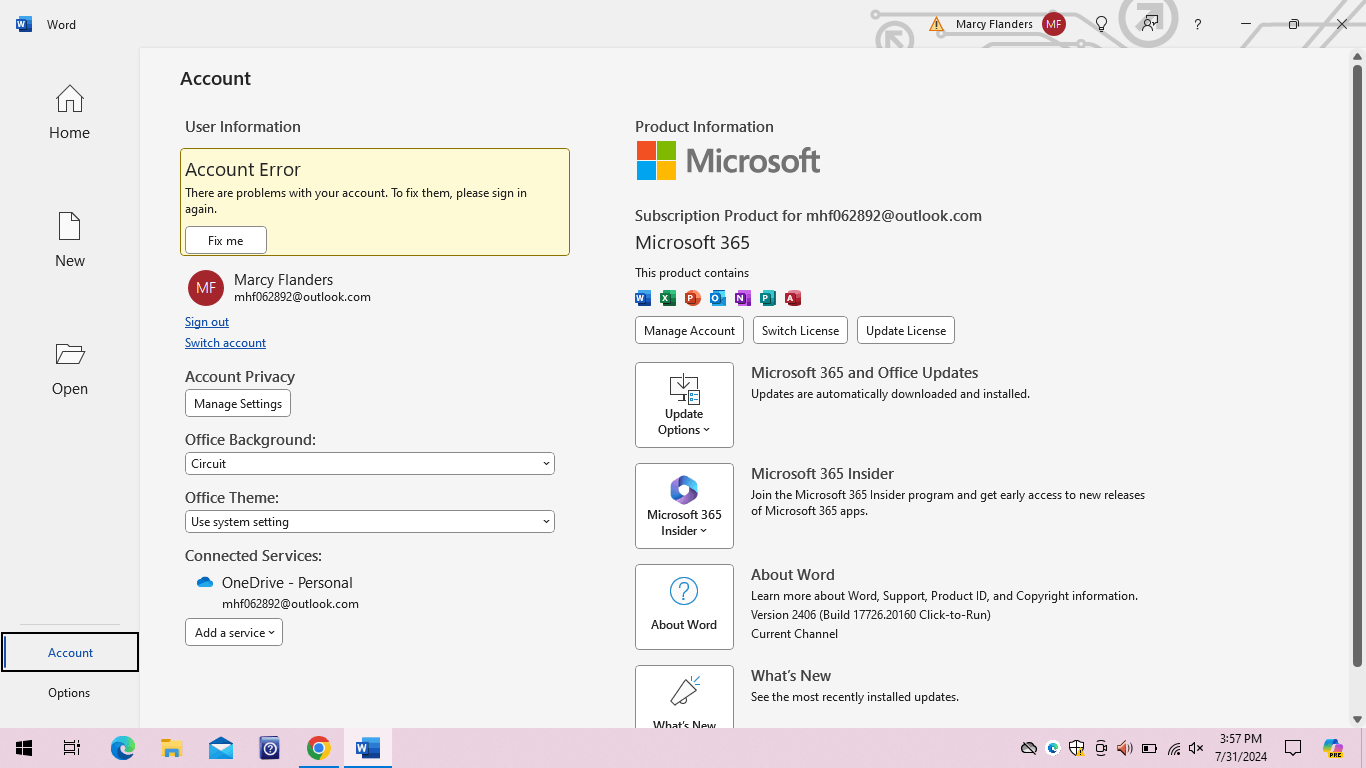Click the vertical scrollbar thumb

[x=1357, y=366]
